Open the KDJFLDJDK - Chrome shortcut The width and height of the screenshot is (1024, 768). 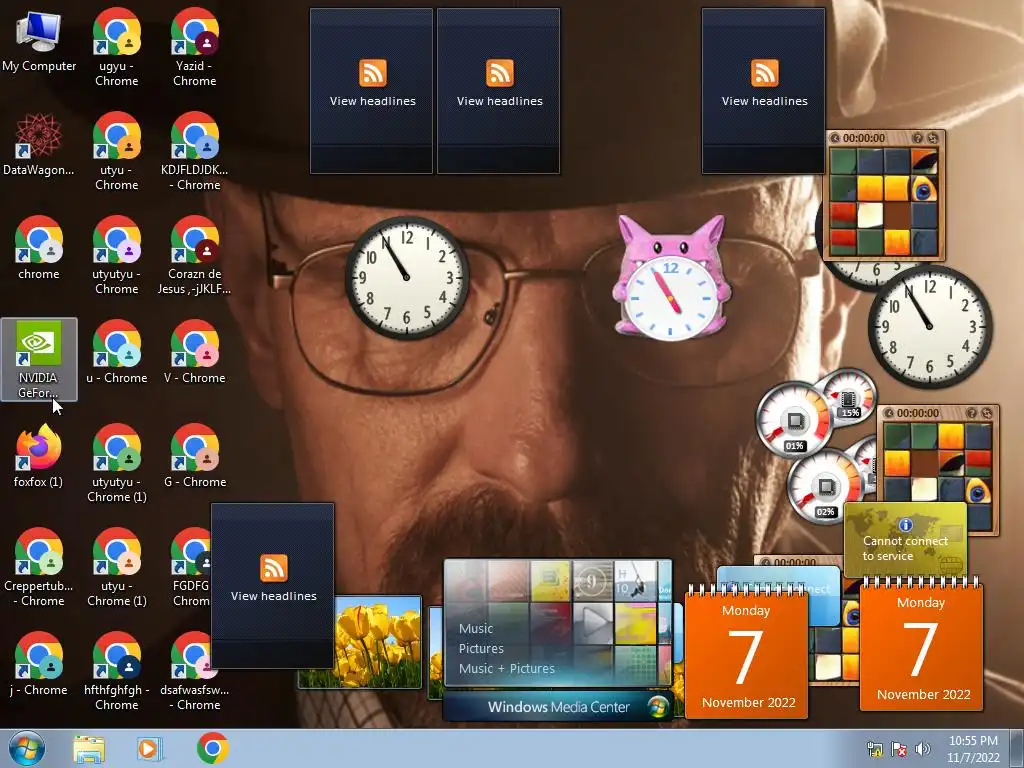(x=195, y=152)
